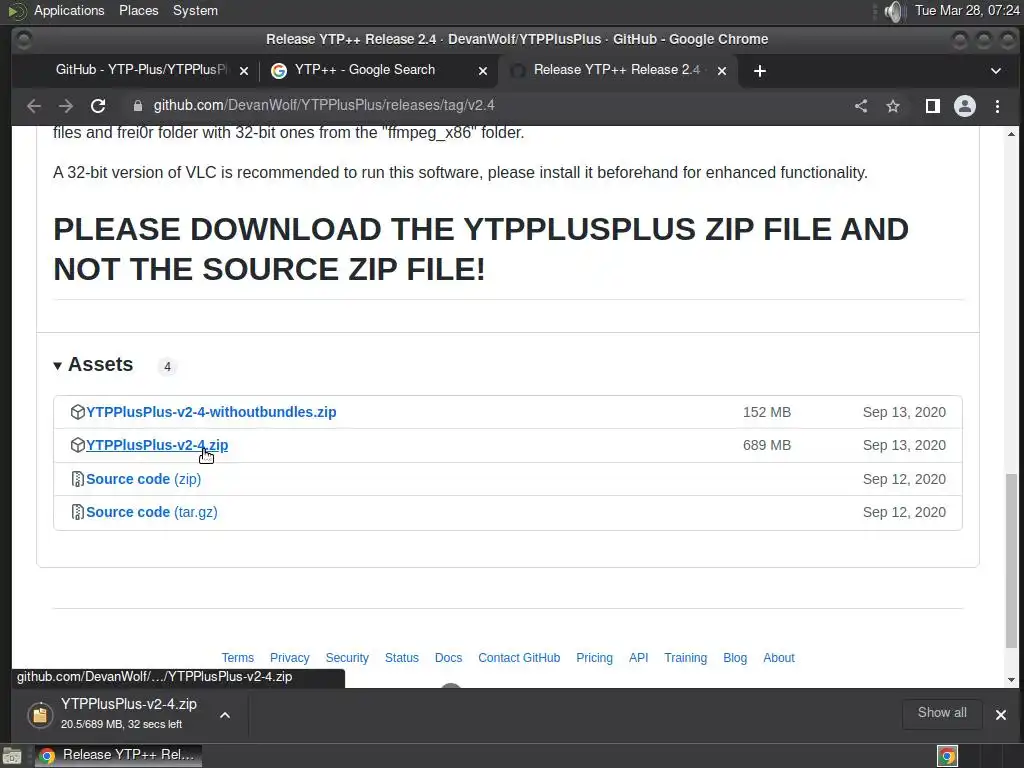Open the Terms footer link
Screen dimensions: 1024x768
tap(238, 658)
